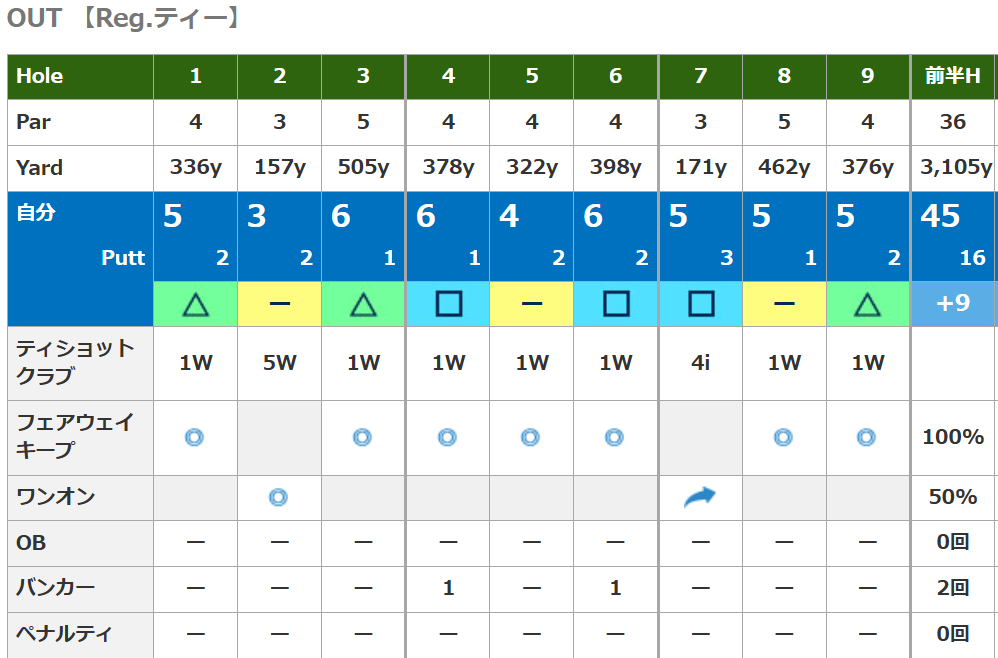
Task: Click hole 4 double-bogey square icon
Action: (x=448, y=303)
